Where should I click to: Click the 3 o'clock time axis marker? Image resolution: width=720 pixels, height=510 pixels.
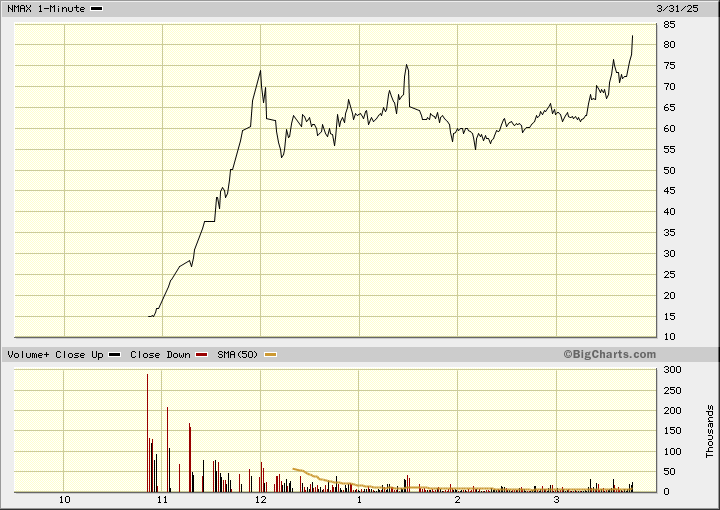(x=555, y=499)
